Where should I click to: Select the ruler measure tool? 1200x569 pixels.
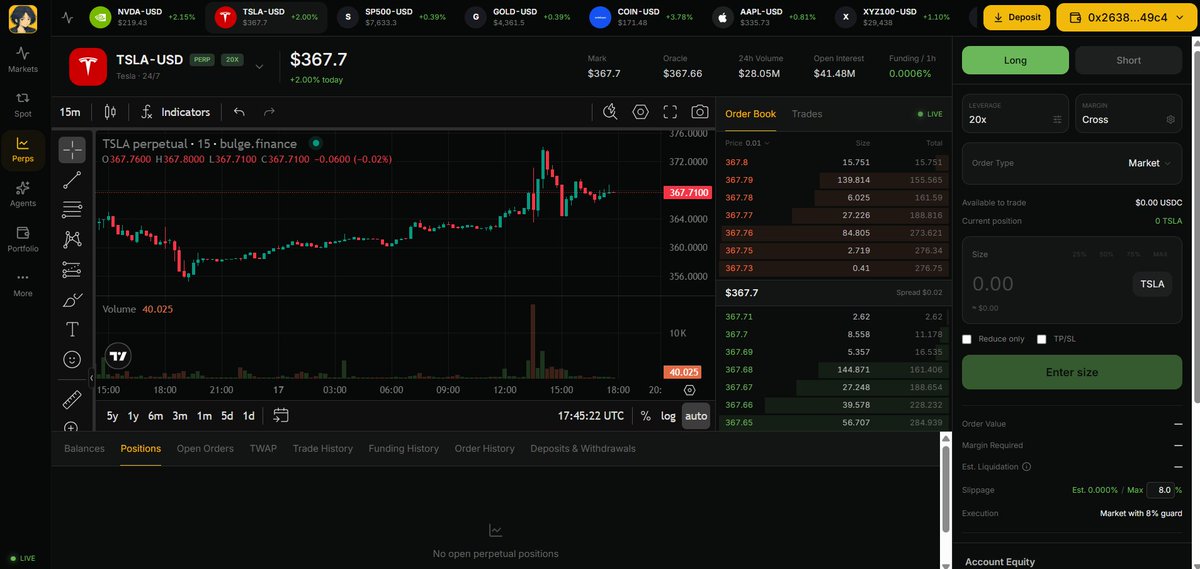[72, 399]
